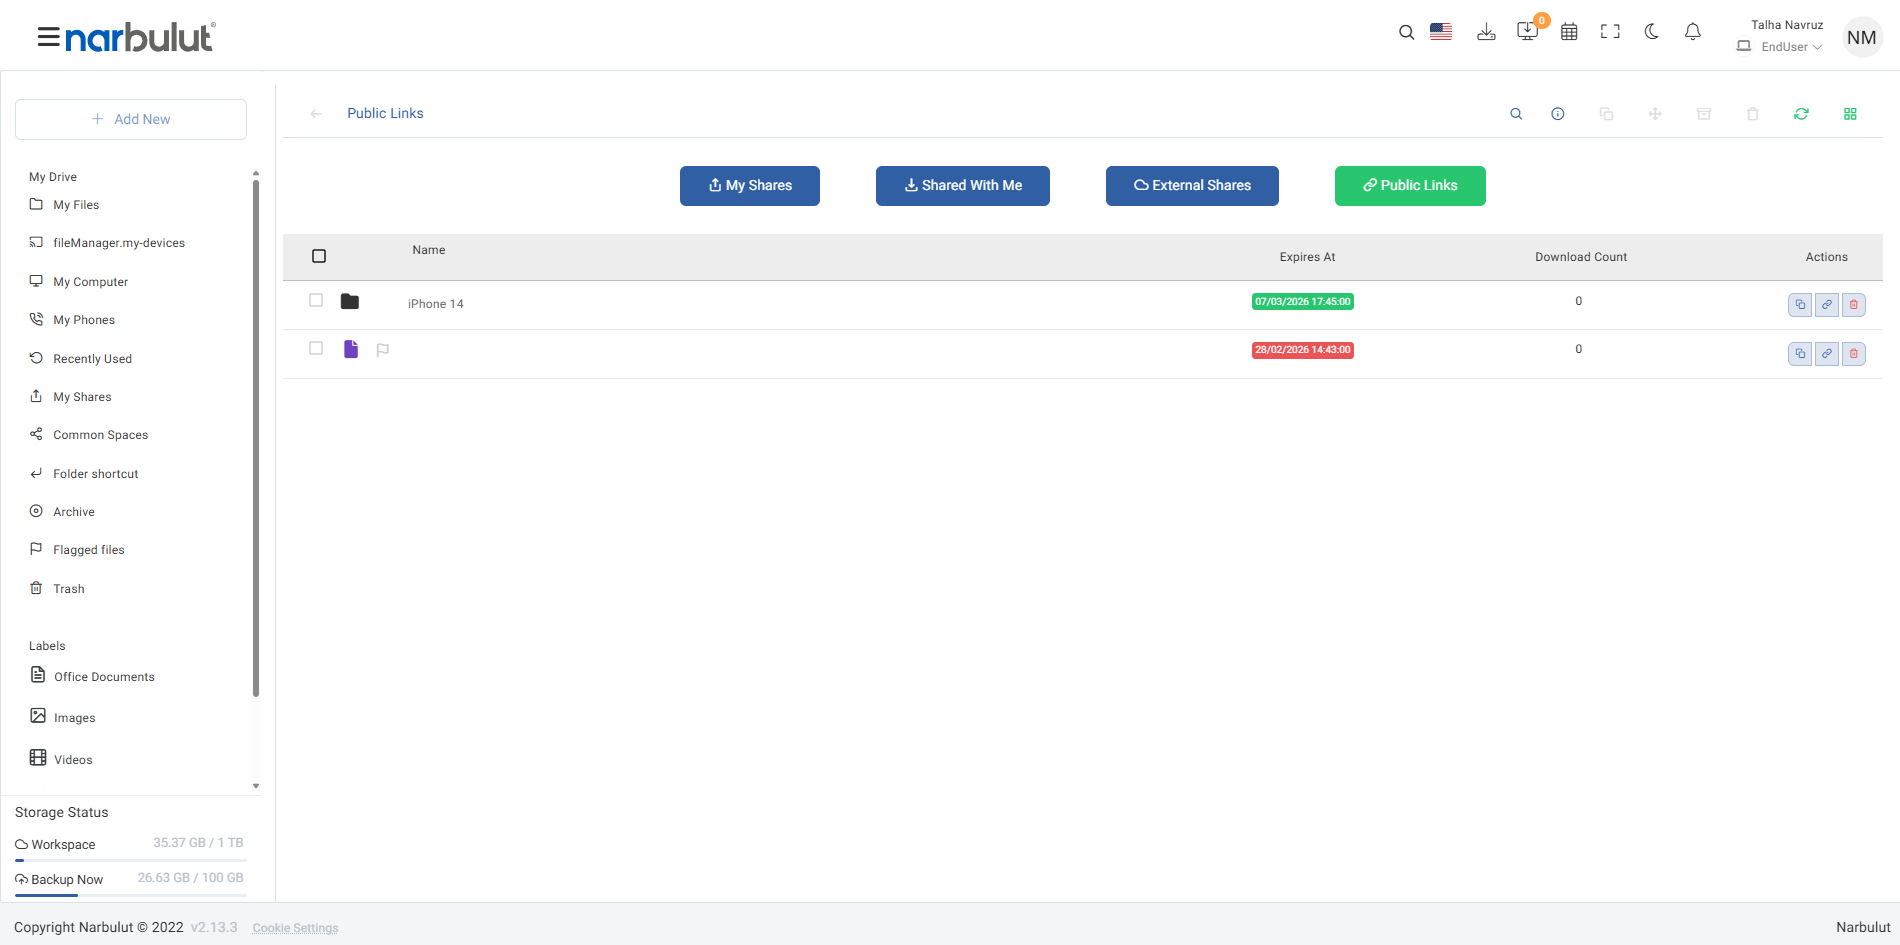Image resolution: width=1900 pixels, height=945 pixels.
Task: Open the calendar icon in header
Action: tap(1569, 32)
